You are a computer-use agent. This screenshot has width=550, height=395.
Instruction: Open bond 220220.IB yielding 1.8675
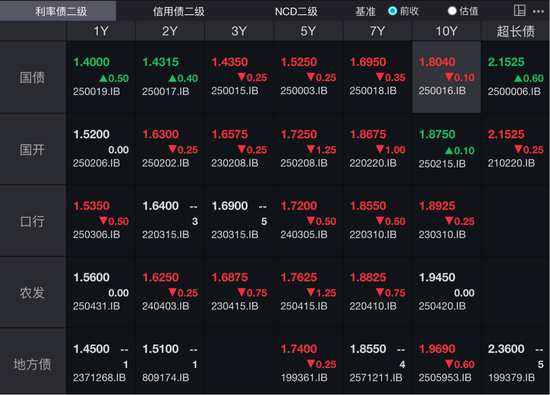tap(377, 149)
